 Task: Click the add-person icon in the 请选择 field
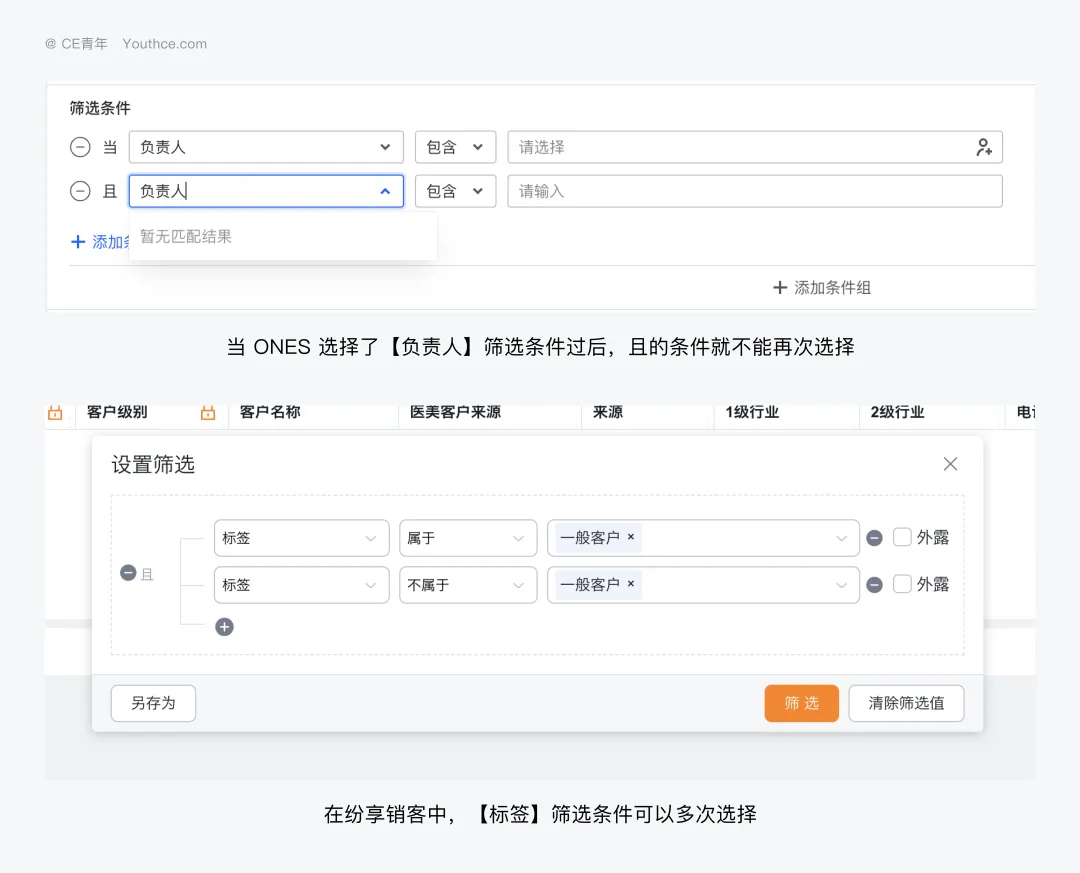coord(984,147)
